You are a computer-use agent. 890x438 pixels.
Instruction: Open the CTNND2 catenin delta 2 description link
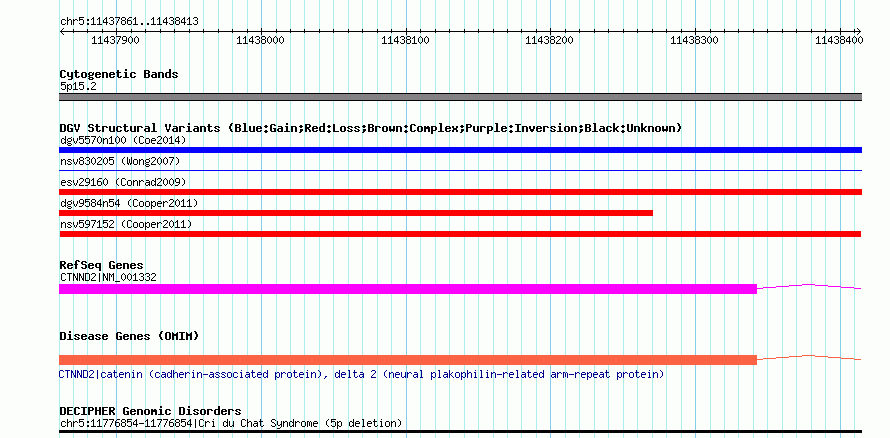pos(362,374)
